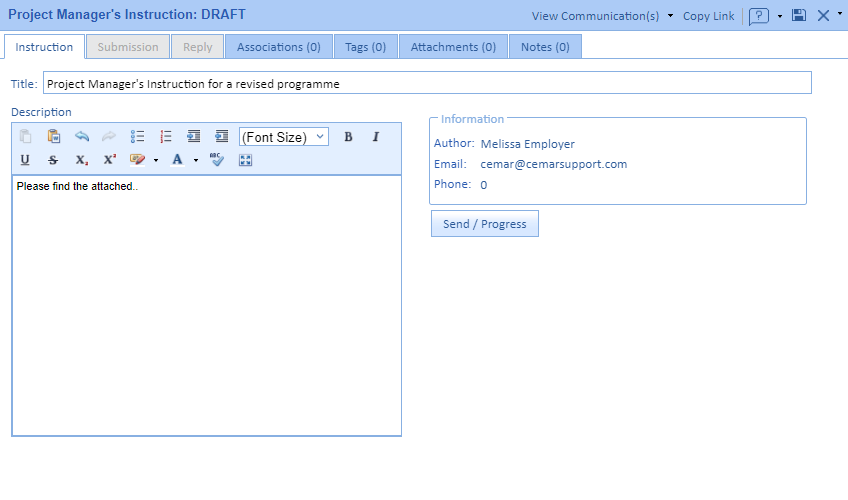Screen dimensions: 848x500
Task: Insert a numbered list
Action: pos(166,137)
